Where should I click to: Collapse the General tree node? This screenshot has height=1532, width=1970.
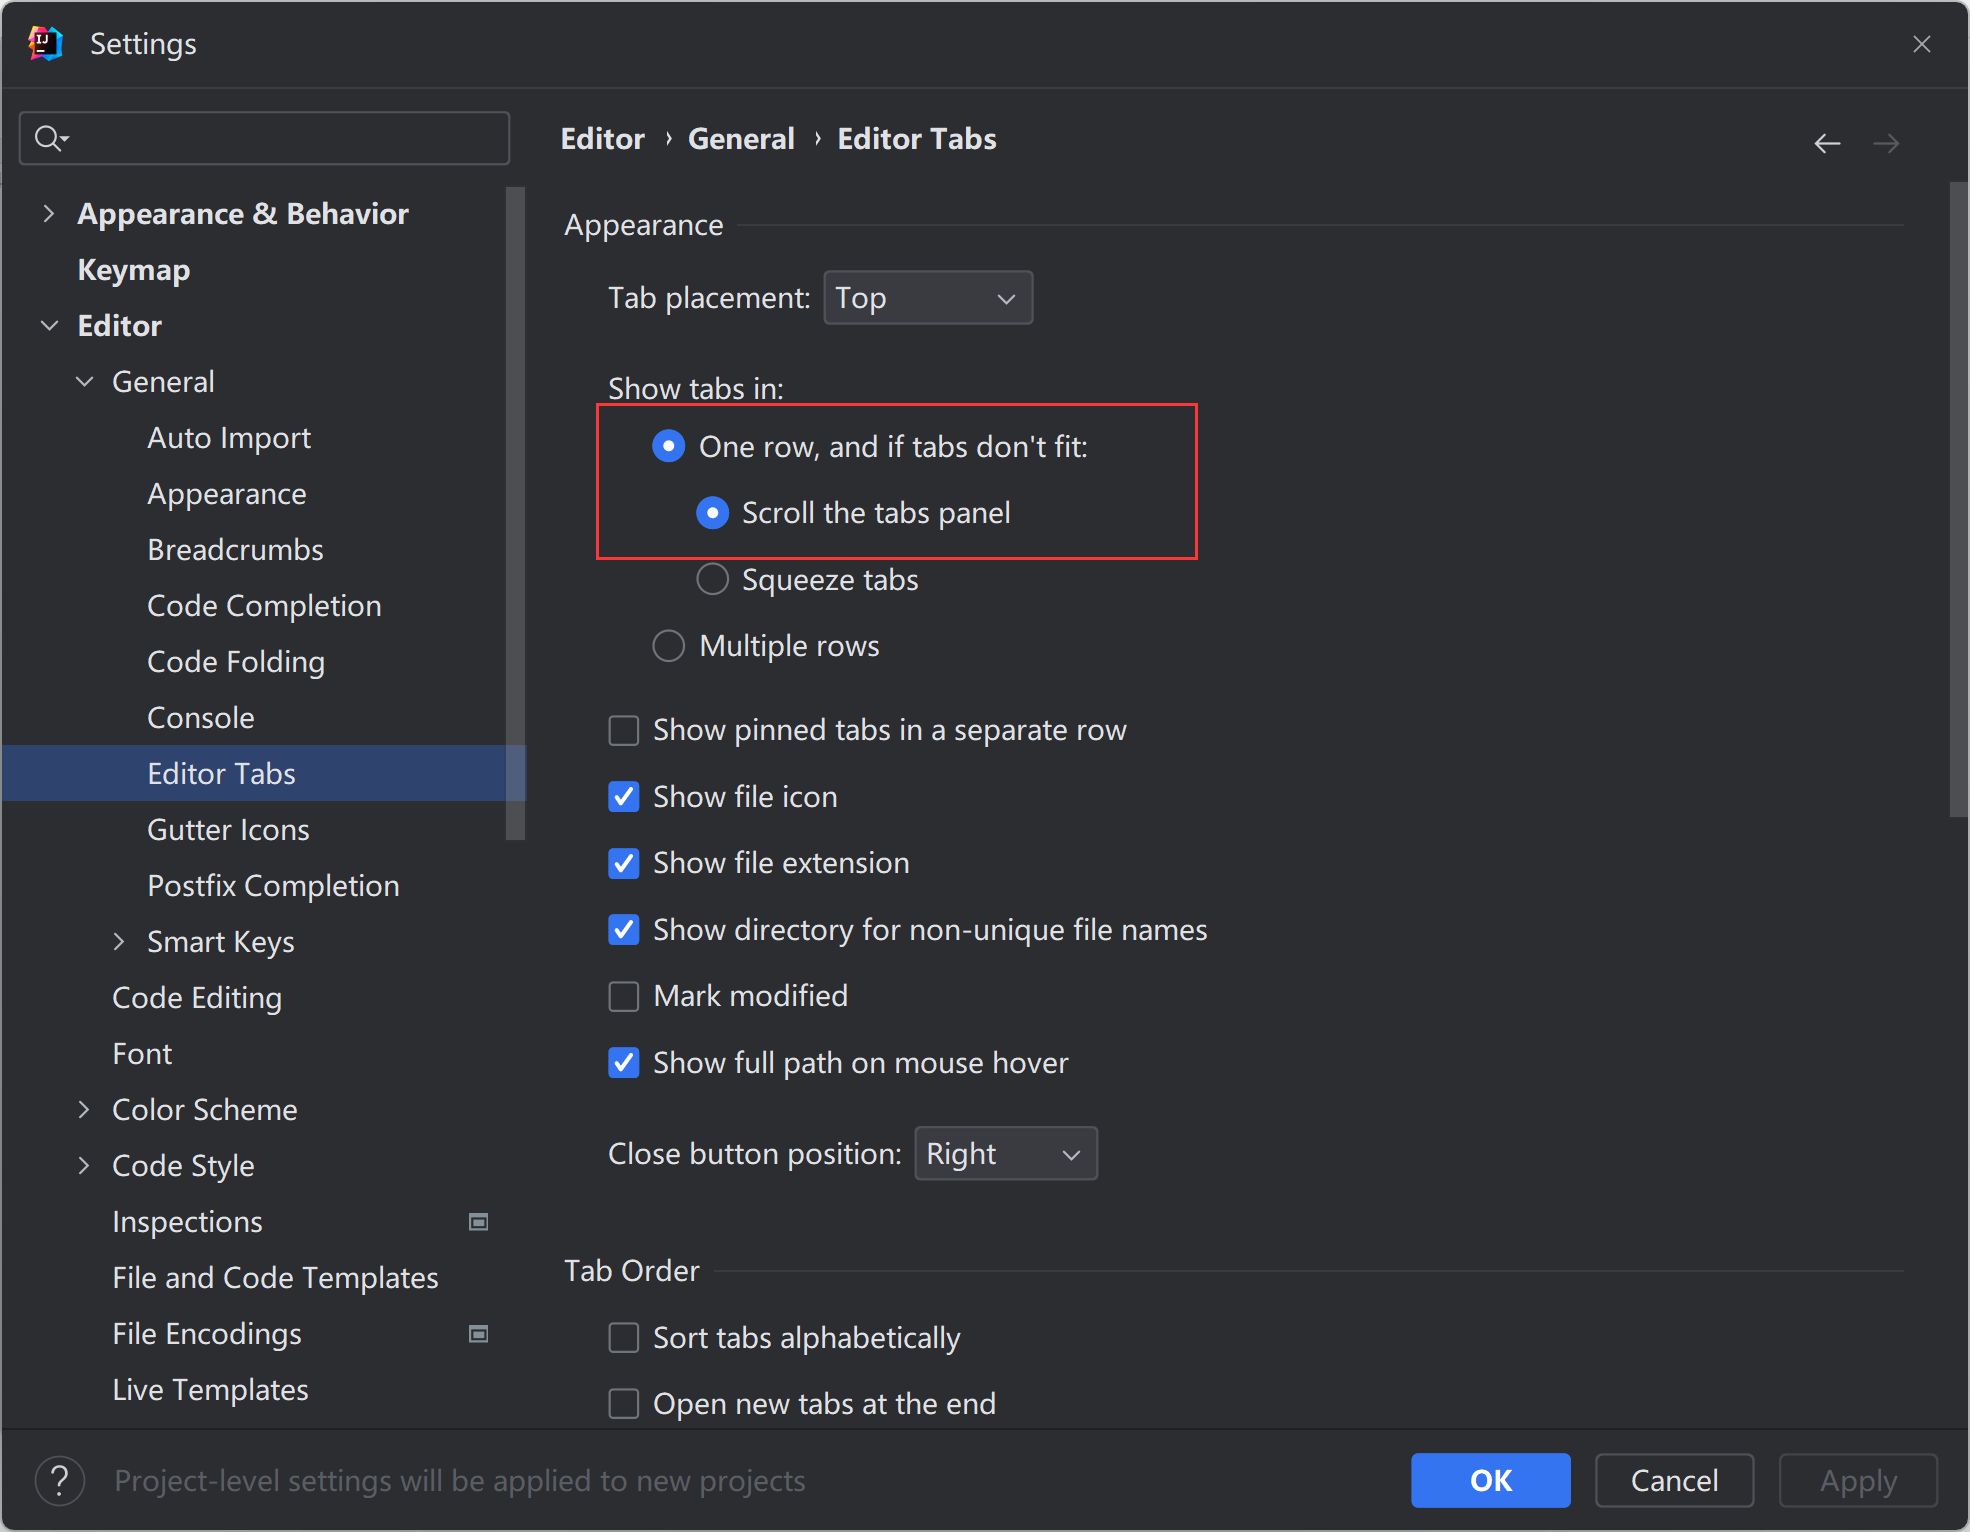(85, 381)
